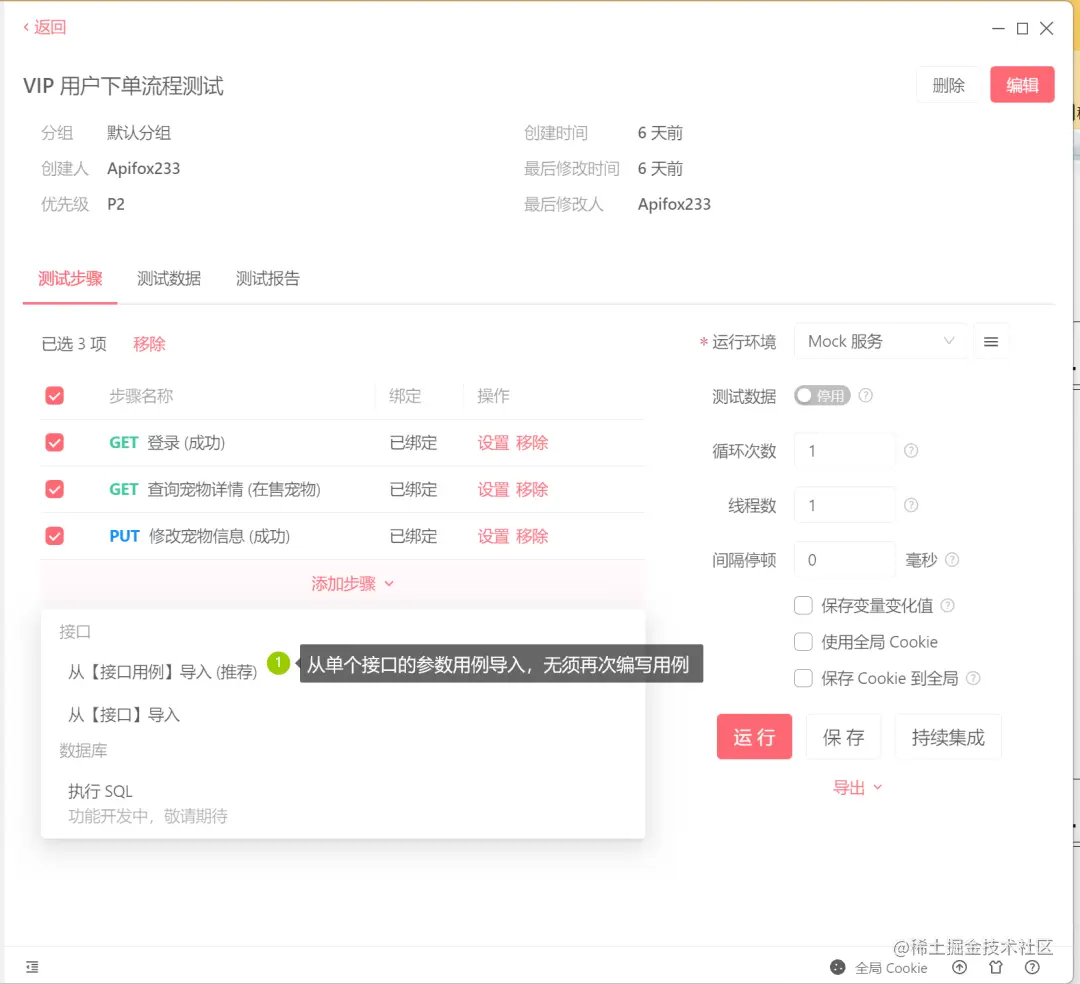Click sidebar collapse icon in bottom bar
Image resolution: width=1080 pixels, height=984 pixels.
(32, 967)
